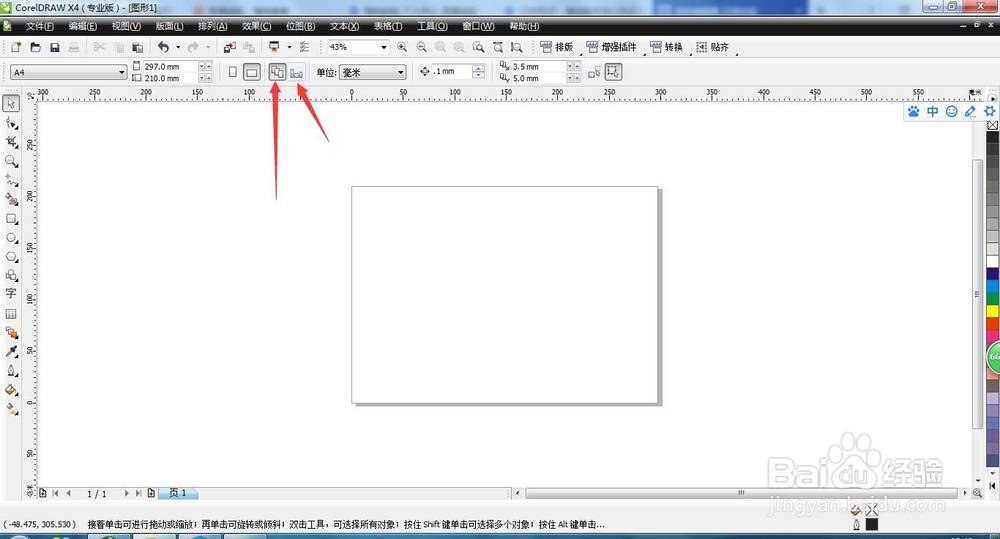Toggle apply layout to current page only

coord(297,73)
